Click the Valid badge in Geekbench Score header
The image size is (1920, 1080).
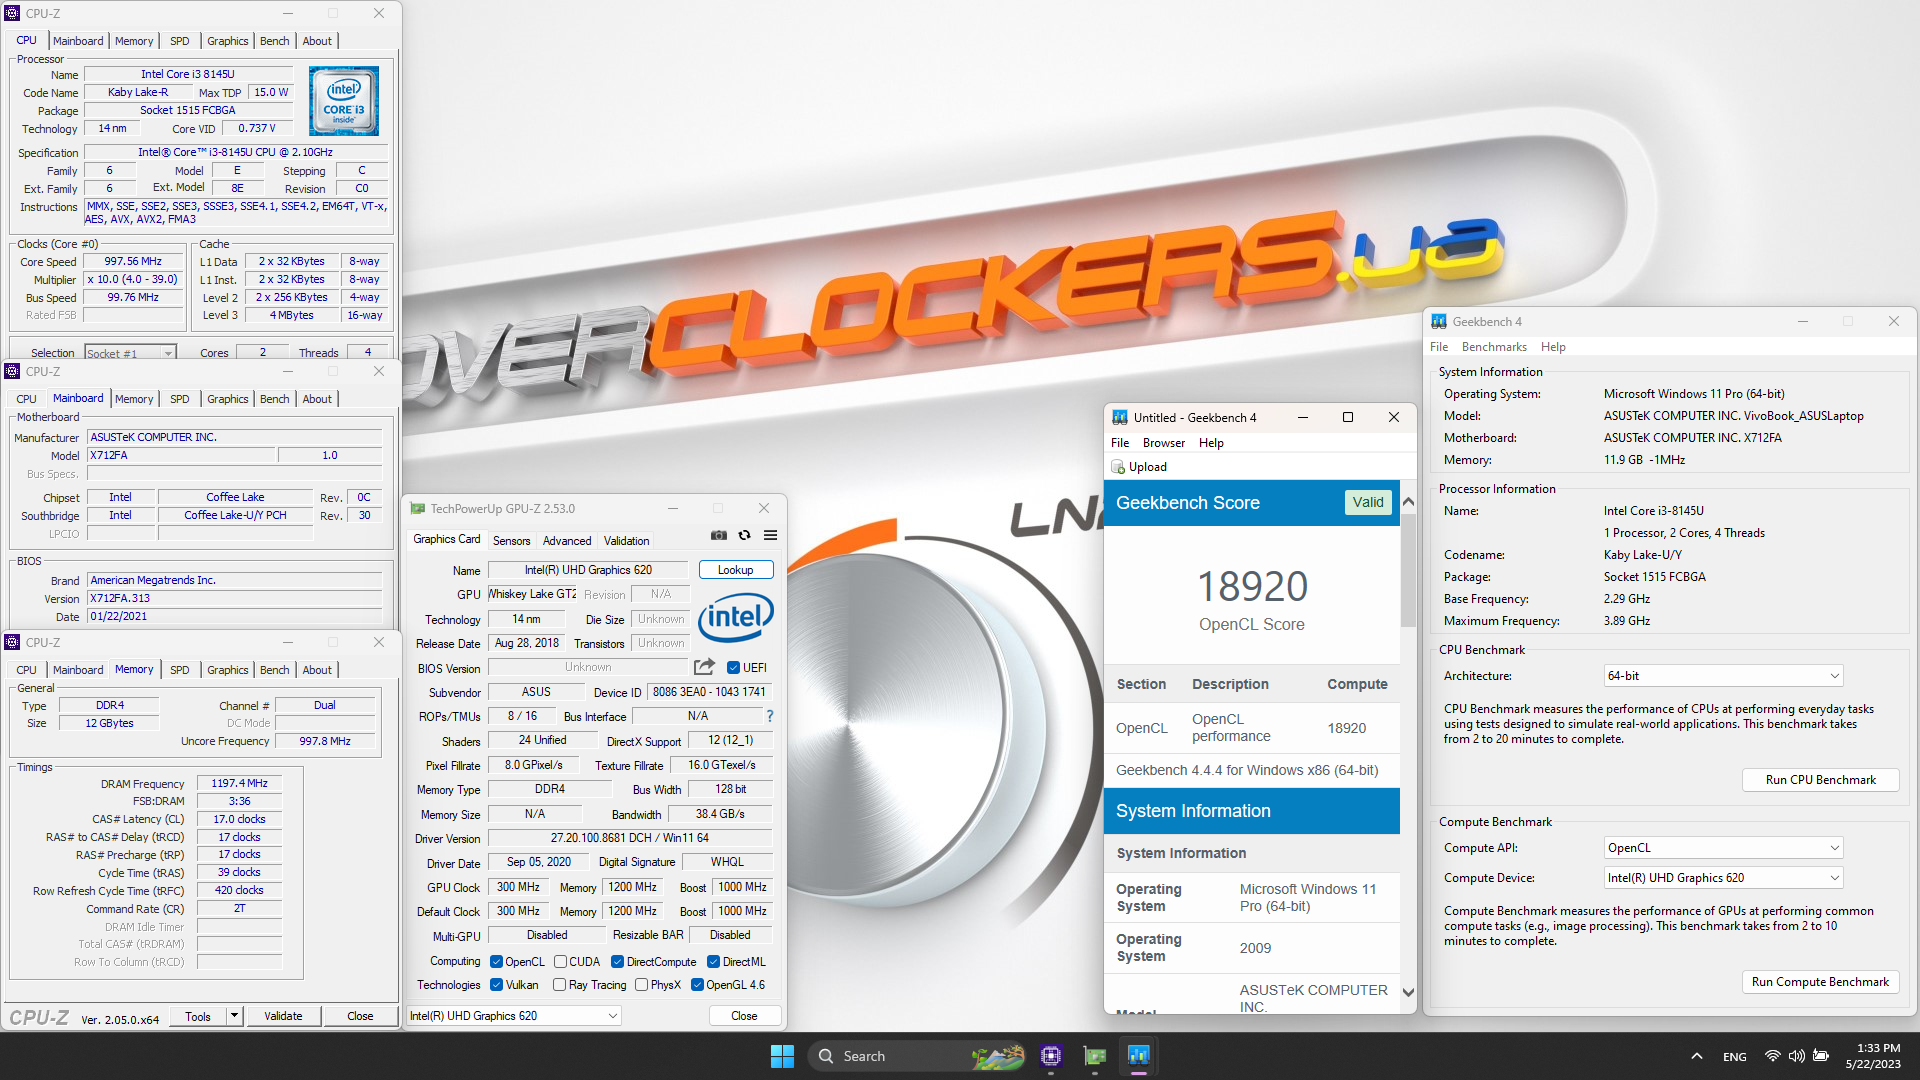[x=1367, y=503]
